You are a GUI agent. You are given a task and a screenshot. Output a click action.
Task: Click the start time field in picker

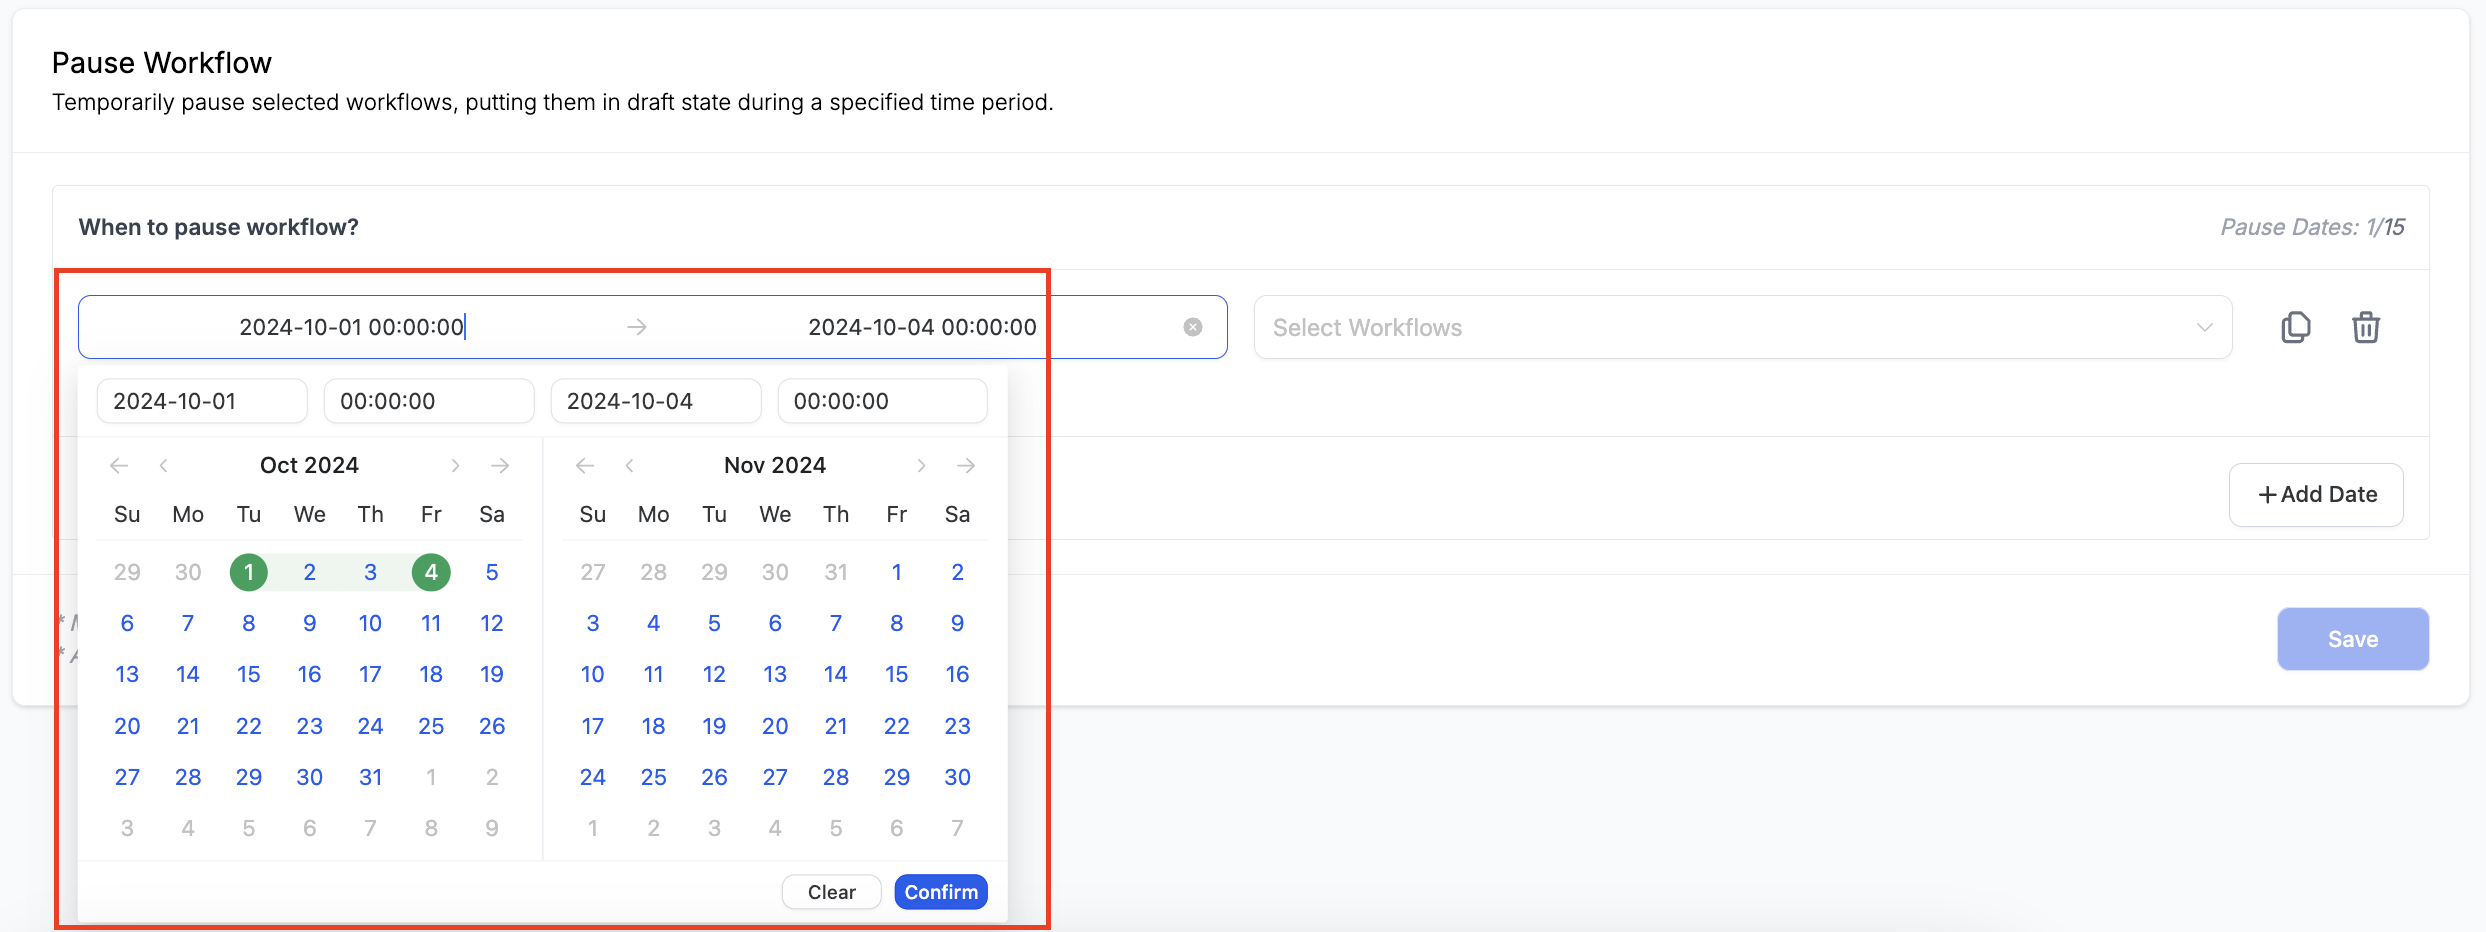[x=429, y=401]
